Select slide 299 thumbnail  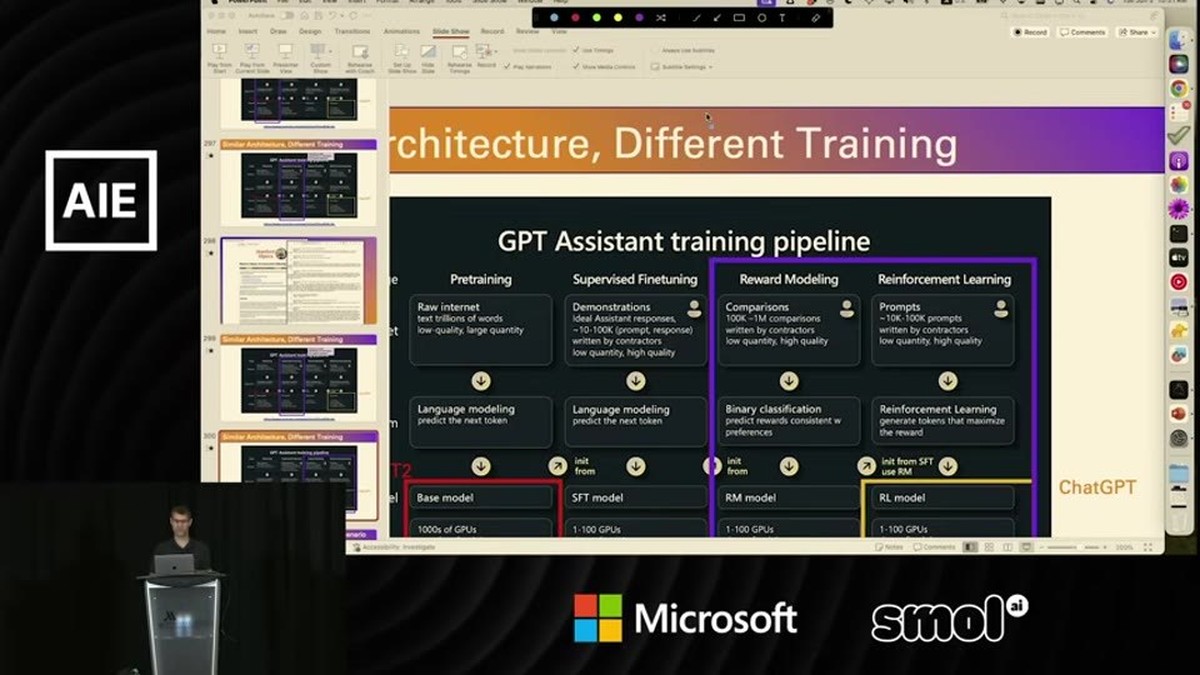click(x=298, y=380)
